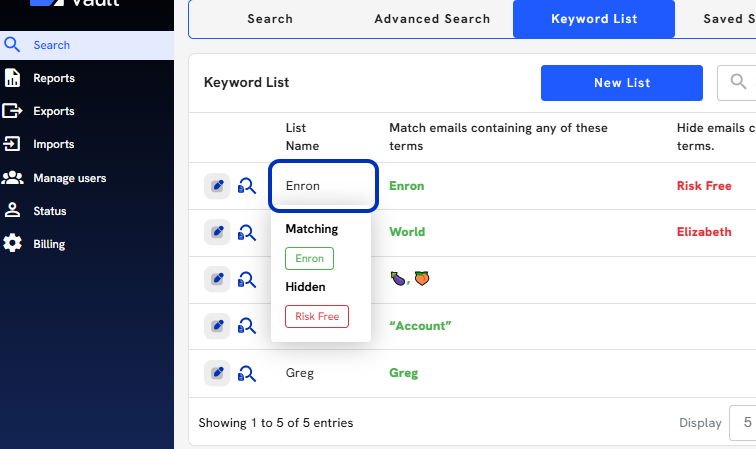Click the Hidden heading in popup

(305, 287)
